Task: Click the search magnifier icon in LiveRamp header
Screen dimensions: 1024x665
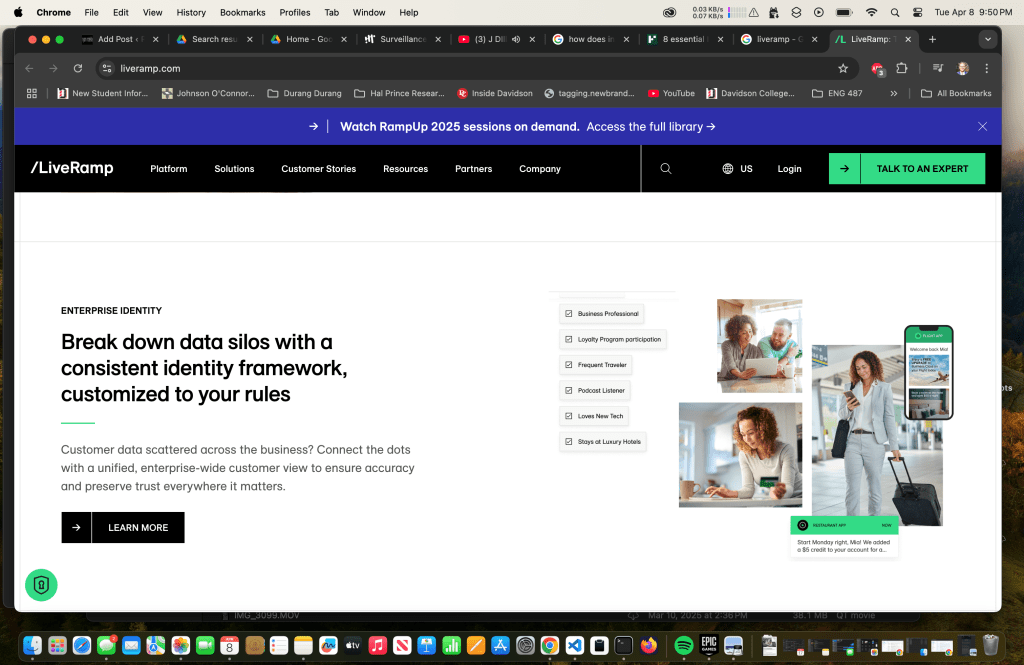Action: 666,169
